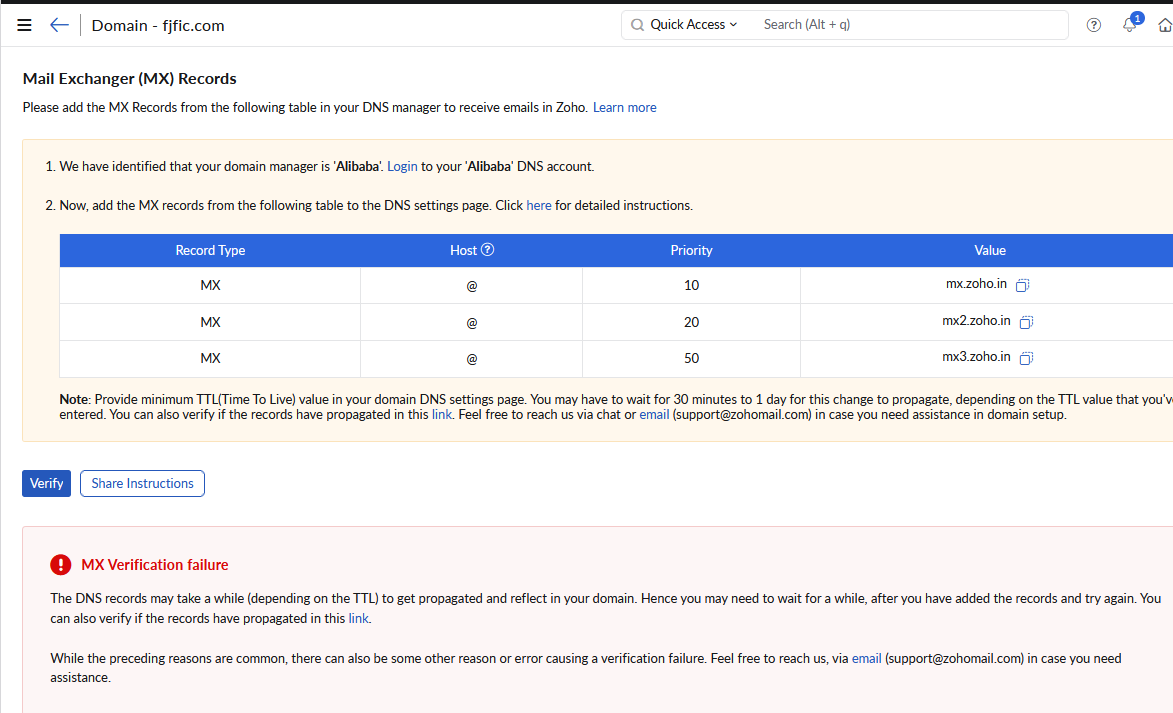Image resolution: width=1173 pixels, height=713 pixels.
Task: Click mx3.zoho.in value text
Action: click(976, 356)
